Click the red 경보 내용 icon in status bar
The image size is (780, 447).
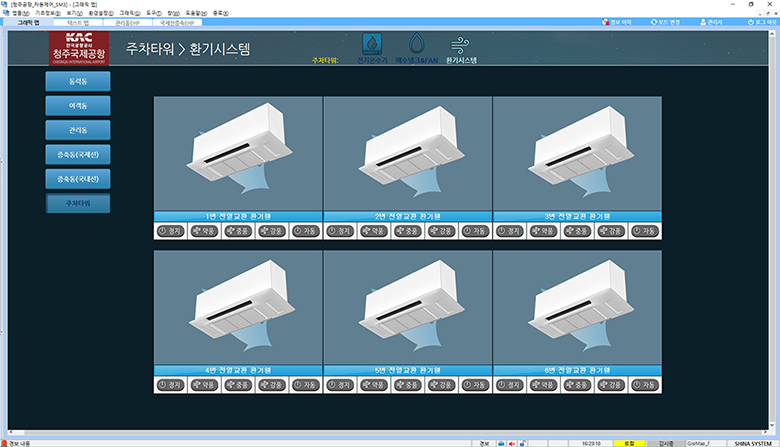(4, 444)
